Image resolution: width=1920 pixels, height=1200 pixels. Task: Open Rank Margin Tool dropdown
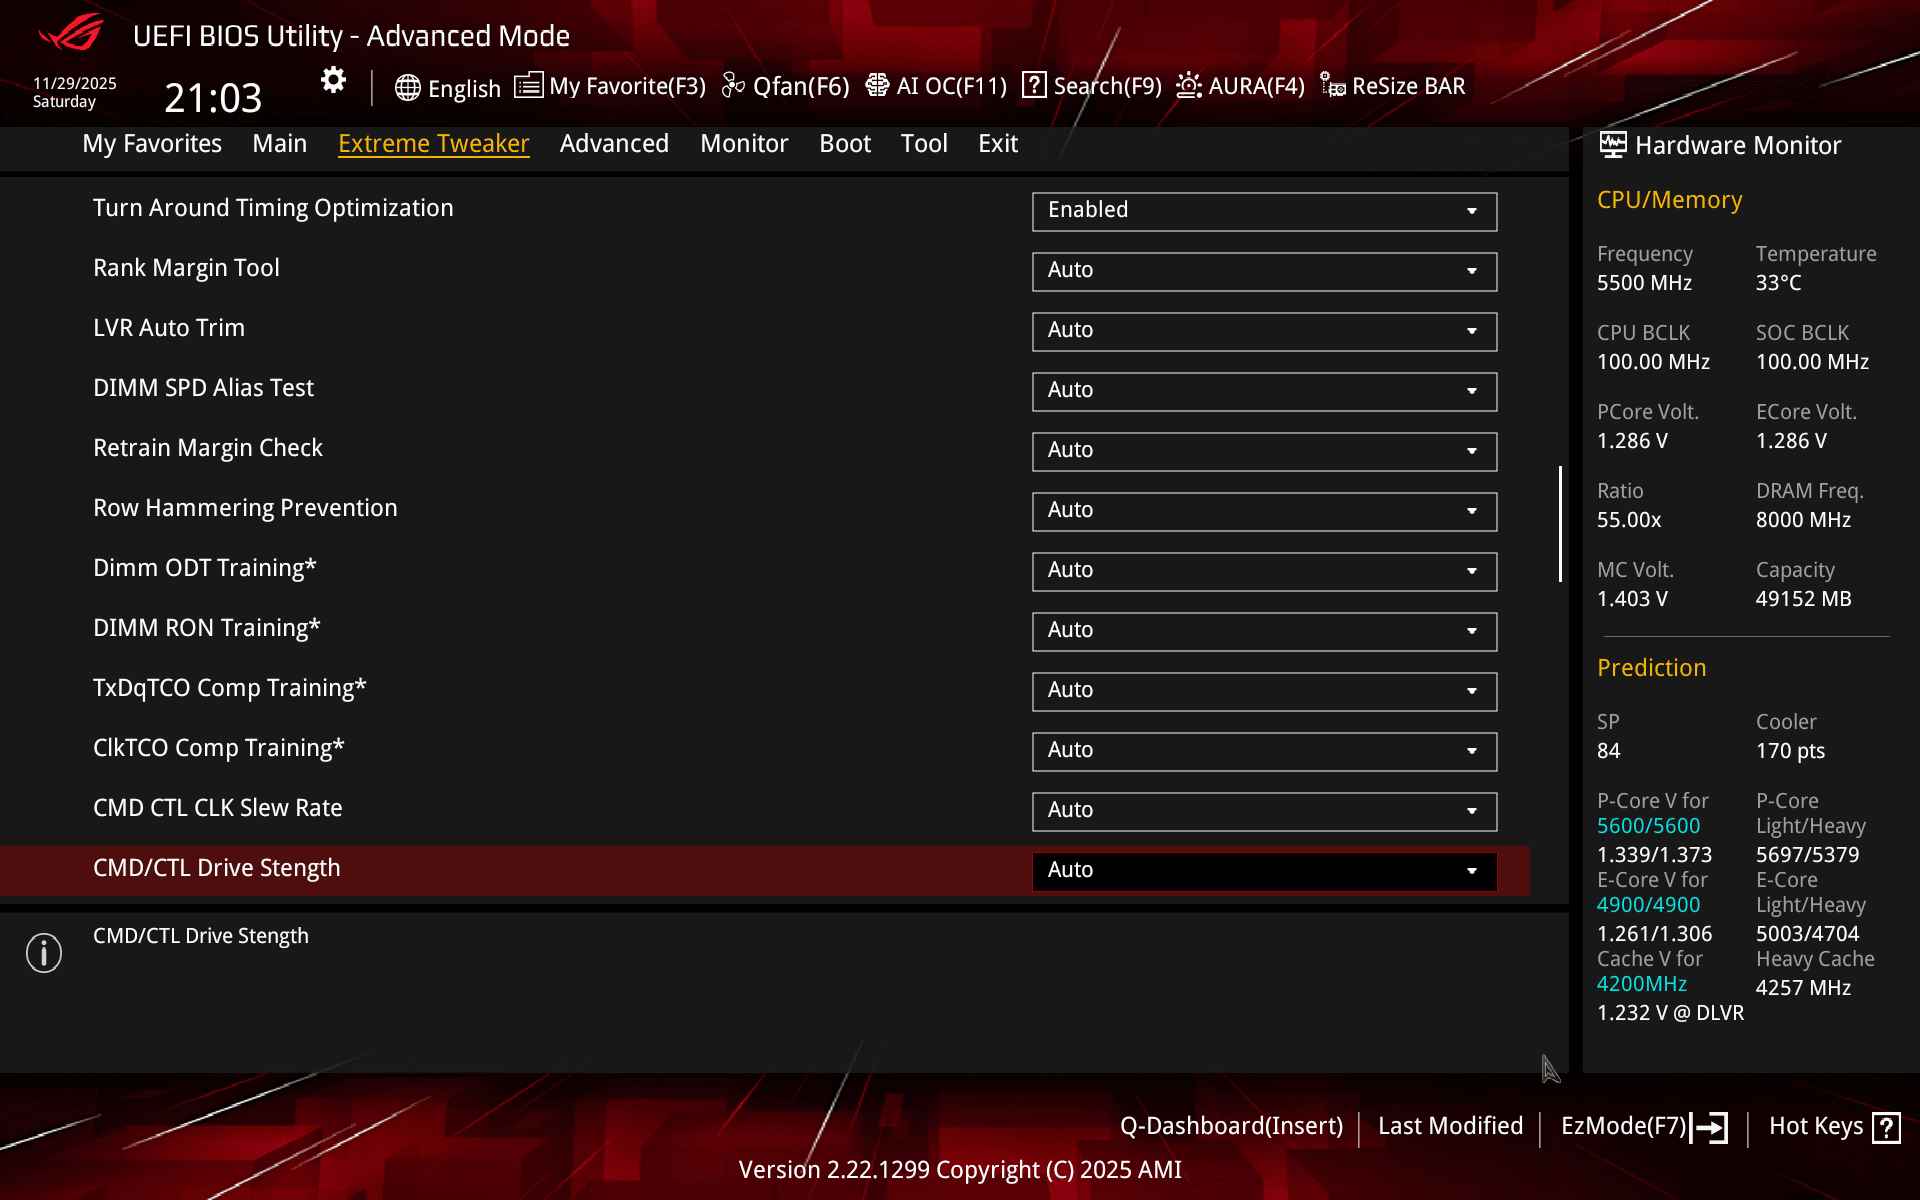(1264, 271)
